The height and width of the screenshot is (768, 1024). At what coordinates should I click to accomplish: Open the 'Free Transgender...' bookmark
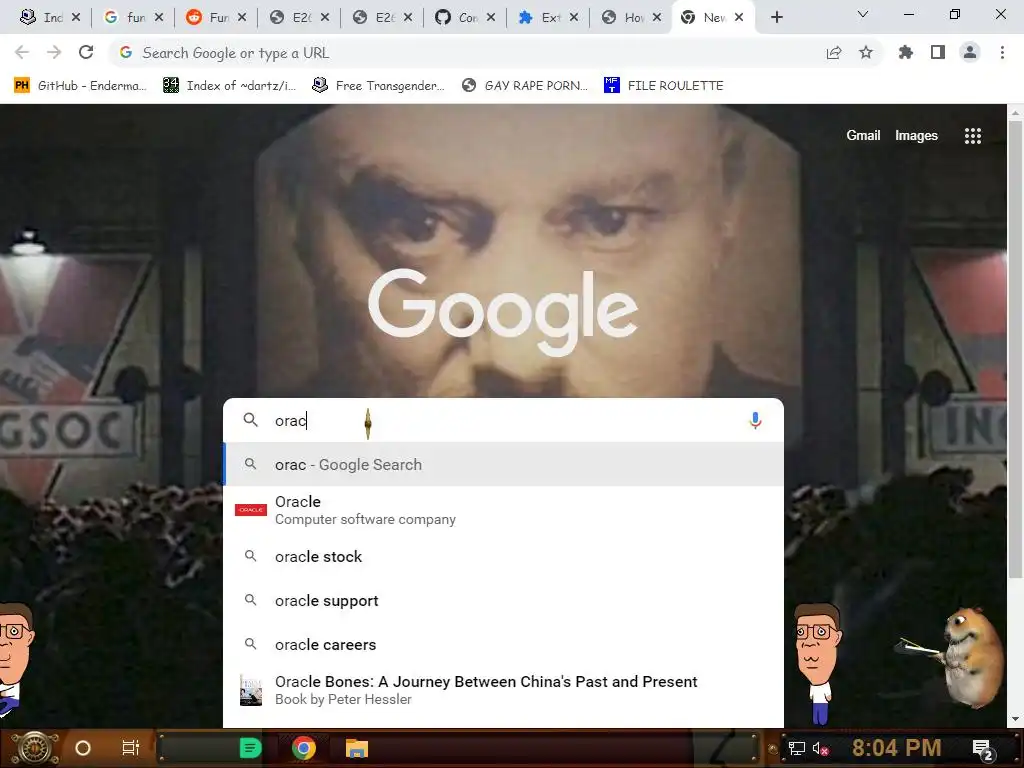click(x=379, y=86)
